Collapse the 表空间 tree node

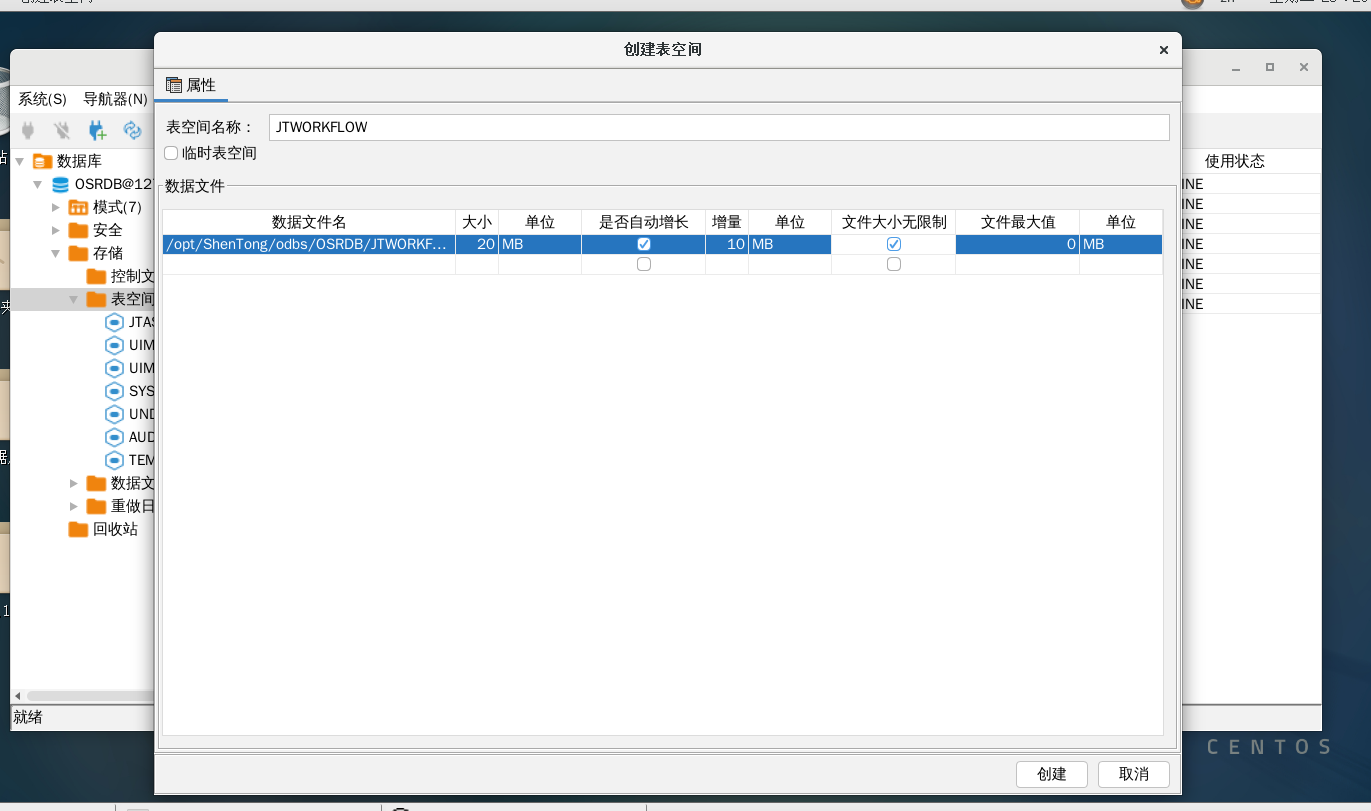click(74, 299)
